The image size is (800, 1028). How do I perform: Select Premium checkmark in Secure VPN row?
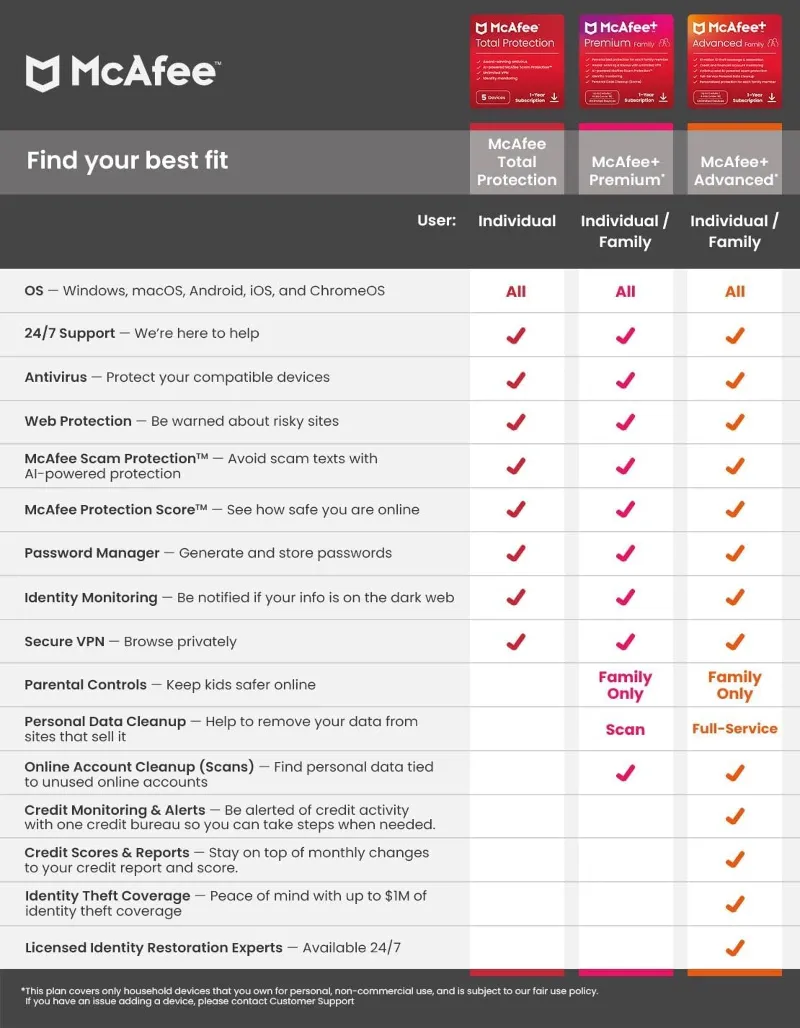click(625, 641)
